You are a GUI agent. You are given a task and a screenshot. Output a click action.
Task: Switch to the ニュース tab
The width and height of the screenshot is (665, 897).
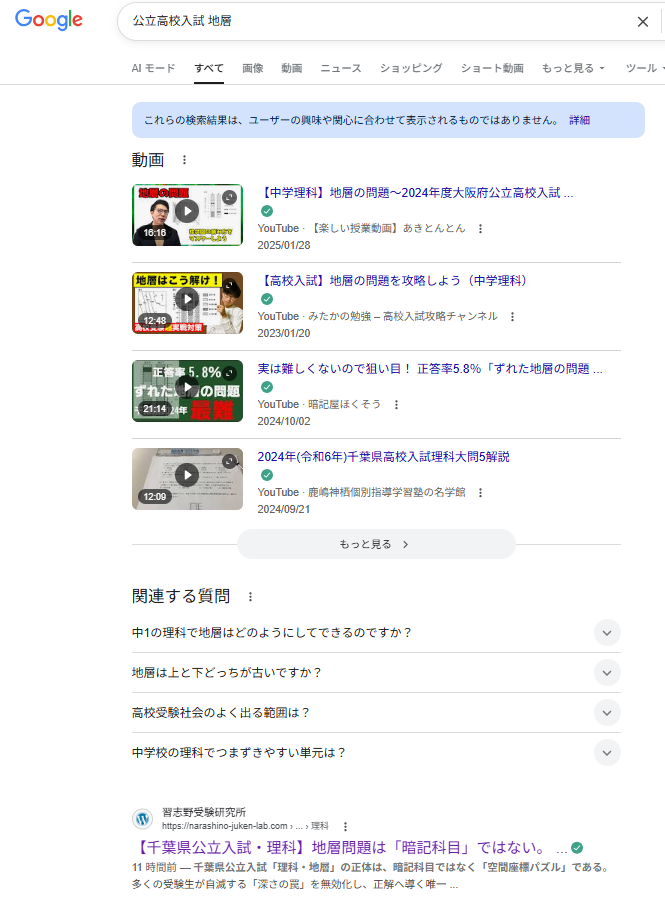coord(341,69)
